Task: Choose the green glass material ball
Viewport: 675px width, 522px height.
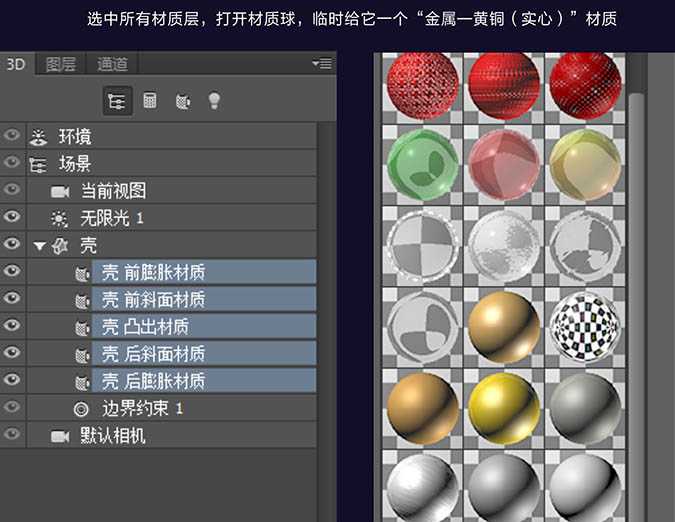Action: 422,165
